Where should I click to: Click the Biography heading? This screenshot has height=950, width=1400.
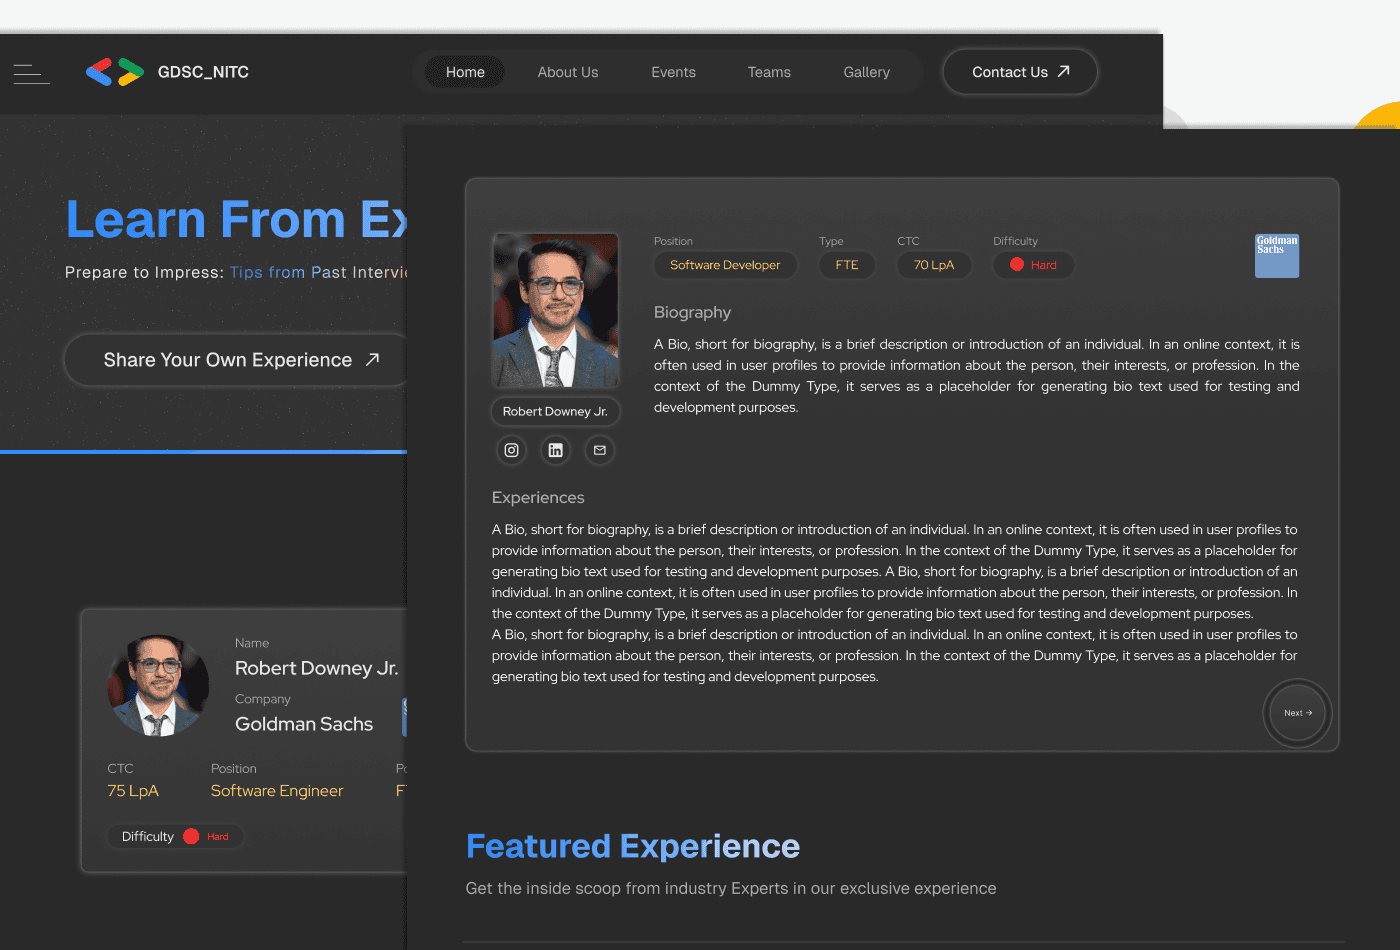[692, 312]
